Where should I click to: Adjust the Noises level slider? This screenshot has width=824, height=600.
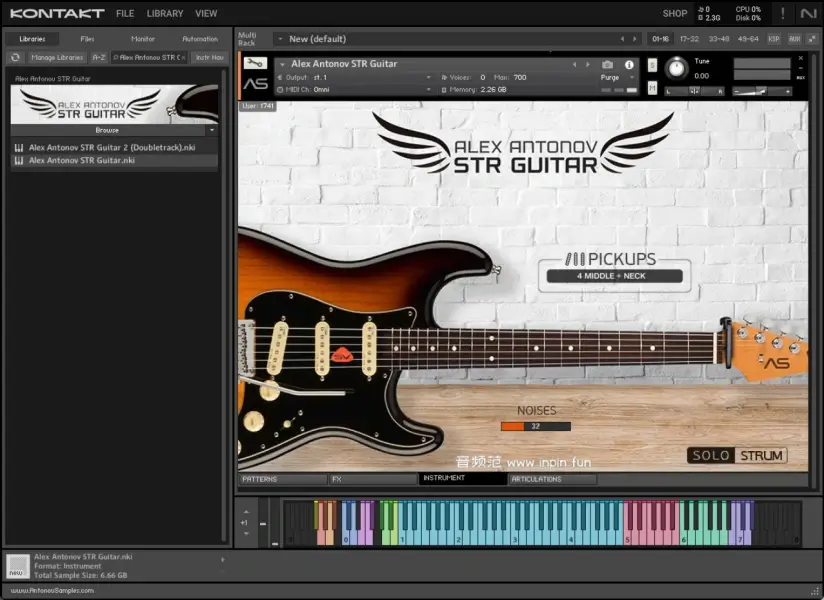pos(535,426)
